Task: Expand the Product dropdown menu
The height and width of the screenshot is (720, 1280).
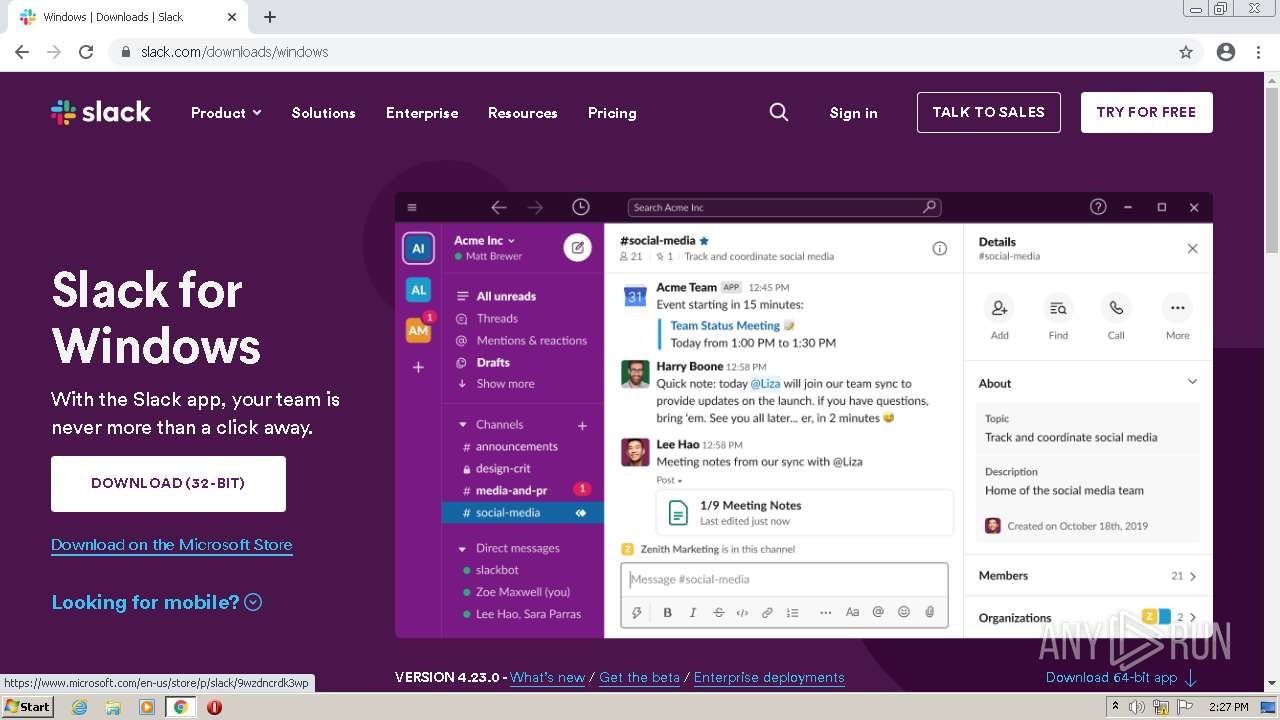Action: [x=226, y=113]
